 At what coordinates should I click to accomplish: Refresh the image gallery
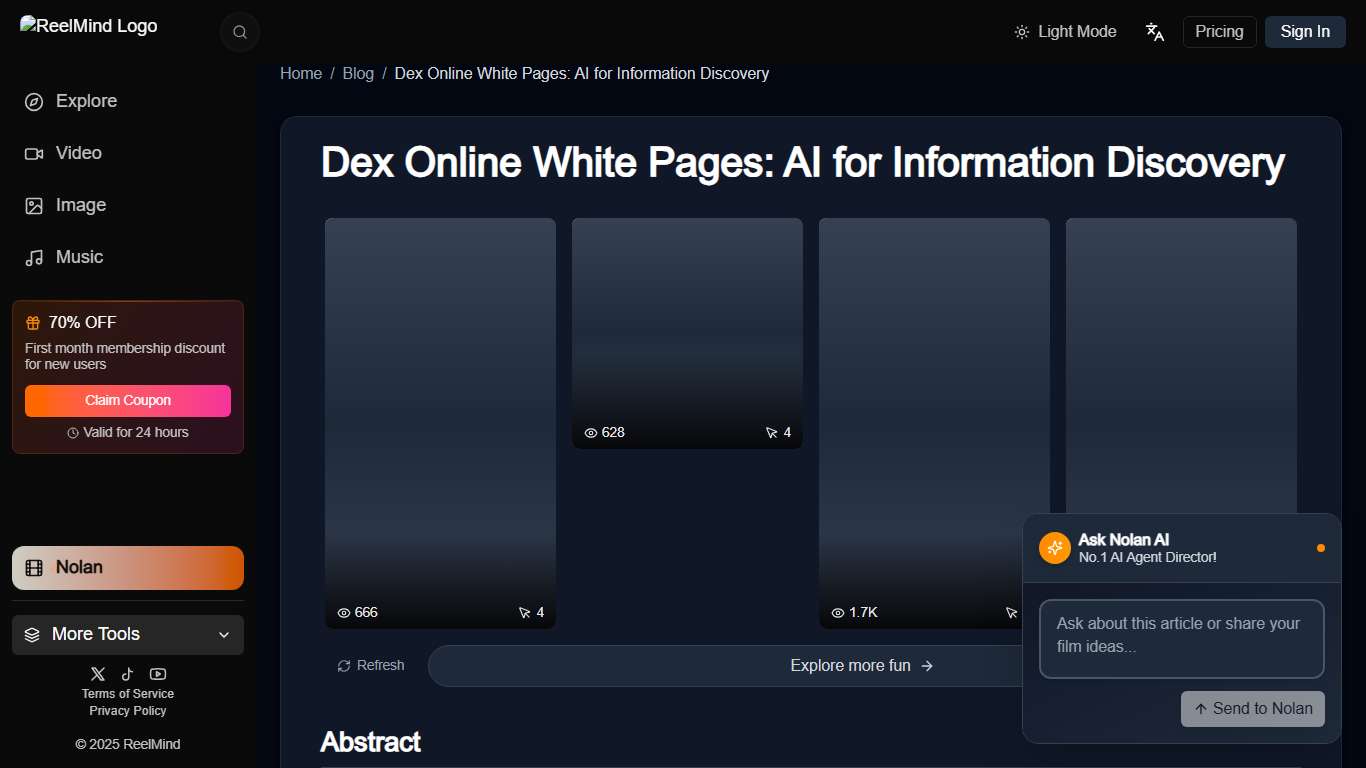[x=370, y=665]
